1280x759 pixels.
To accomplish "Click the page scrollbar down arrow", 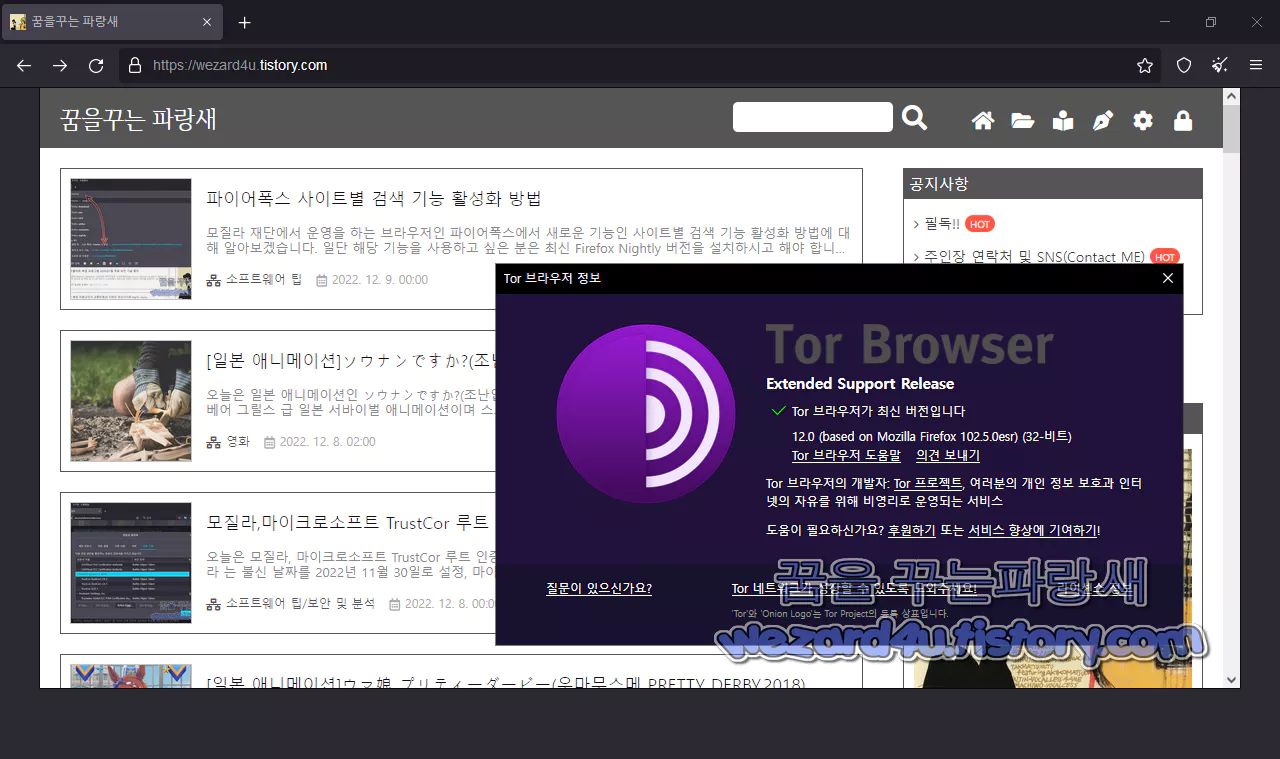I will point(1232,679).
